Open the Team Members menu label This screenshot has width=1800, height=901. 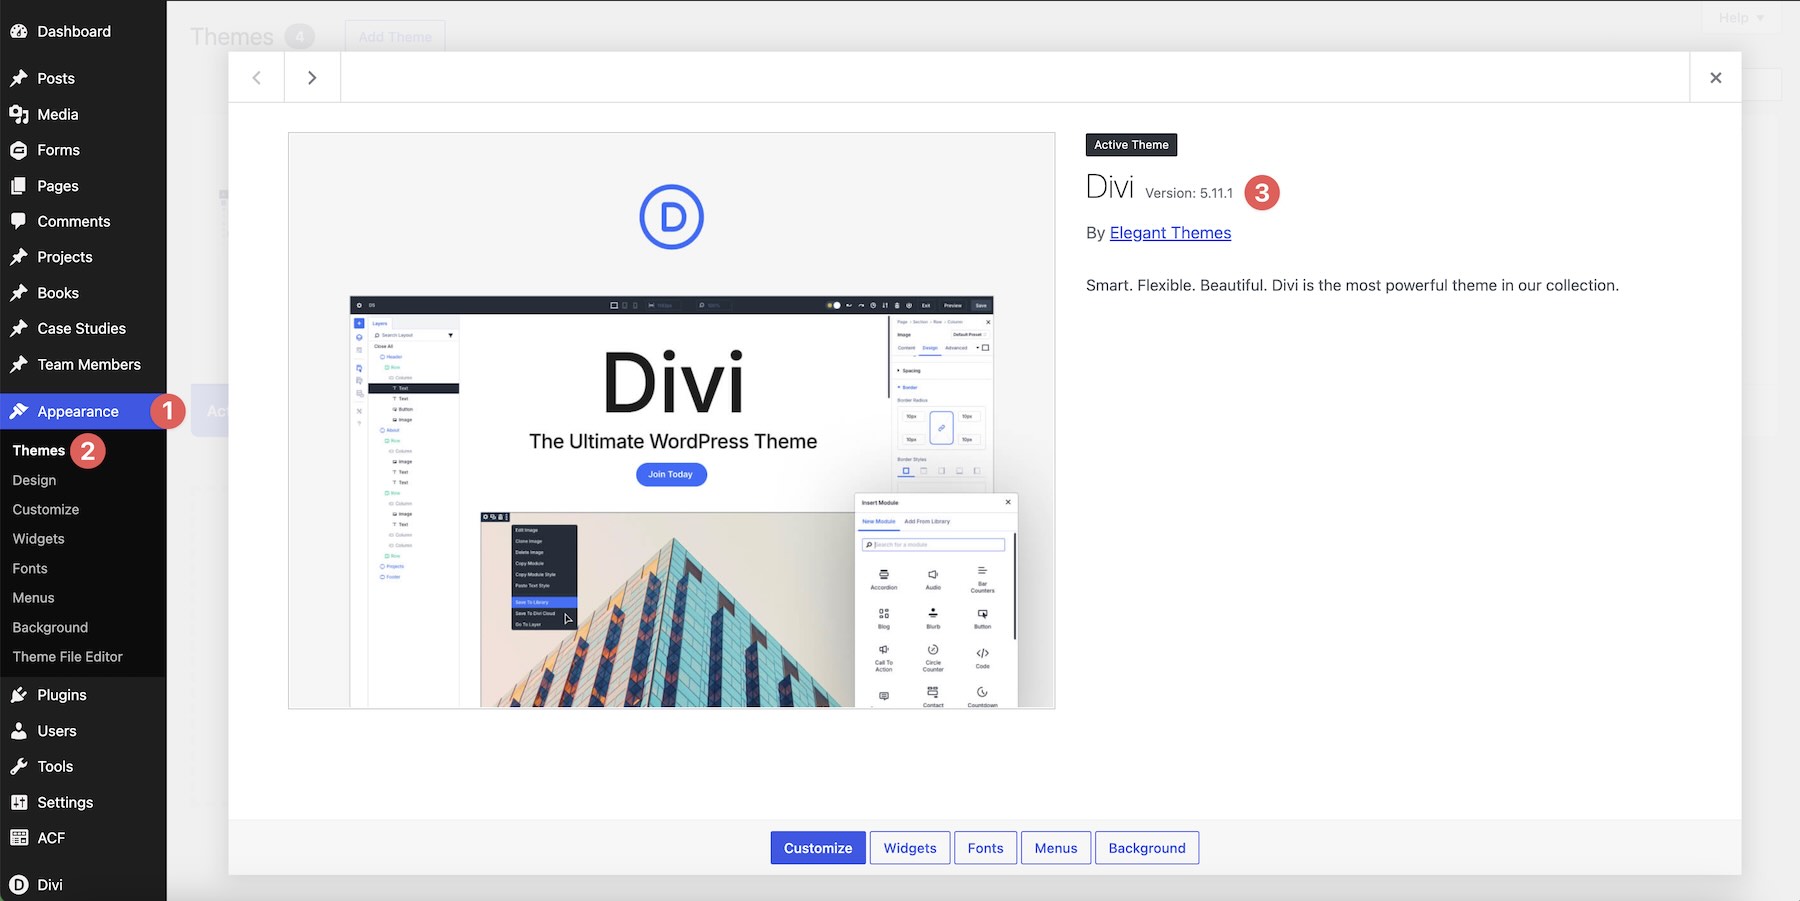tap(89, 364)
